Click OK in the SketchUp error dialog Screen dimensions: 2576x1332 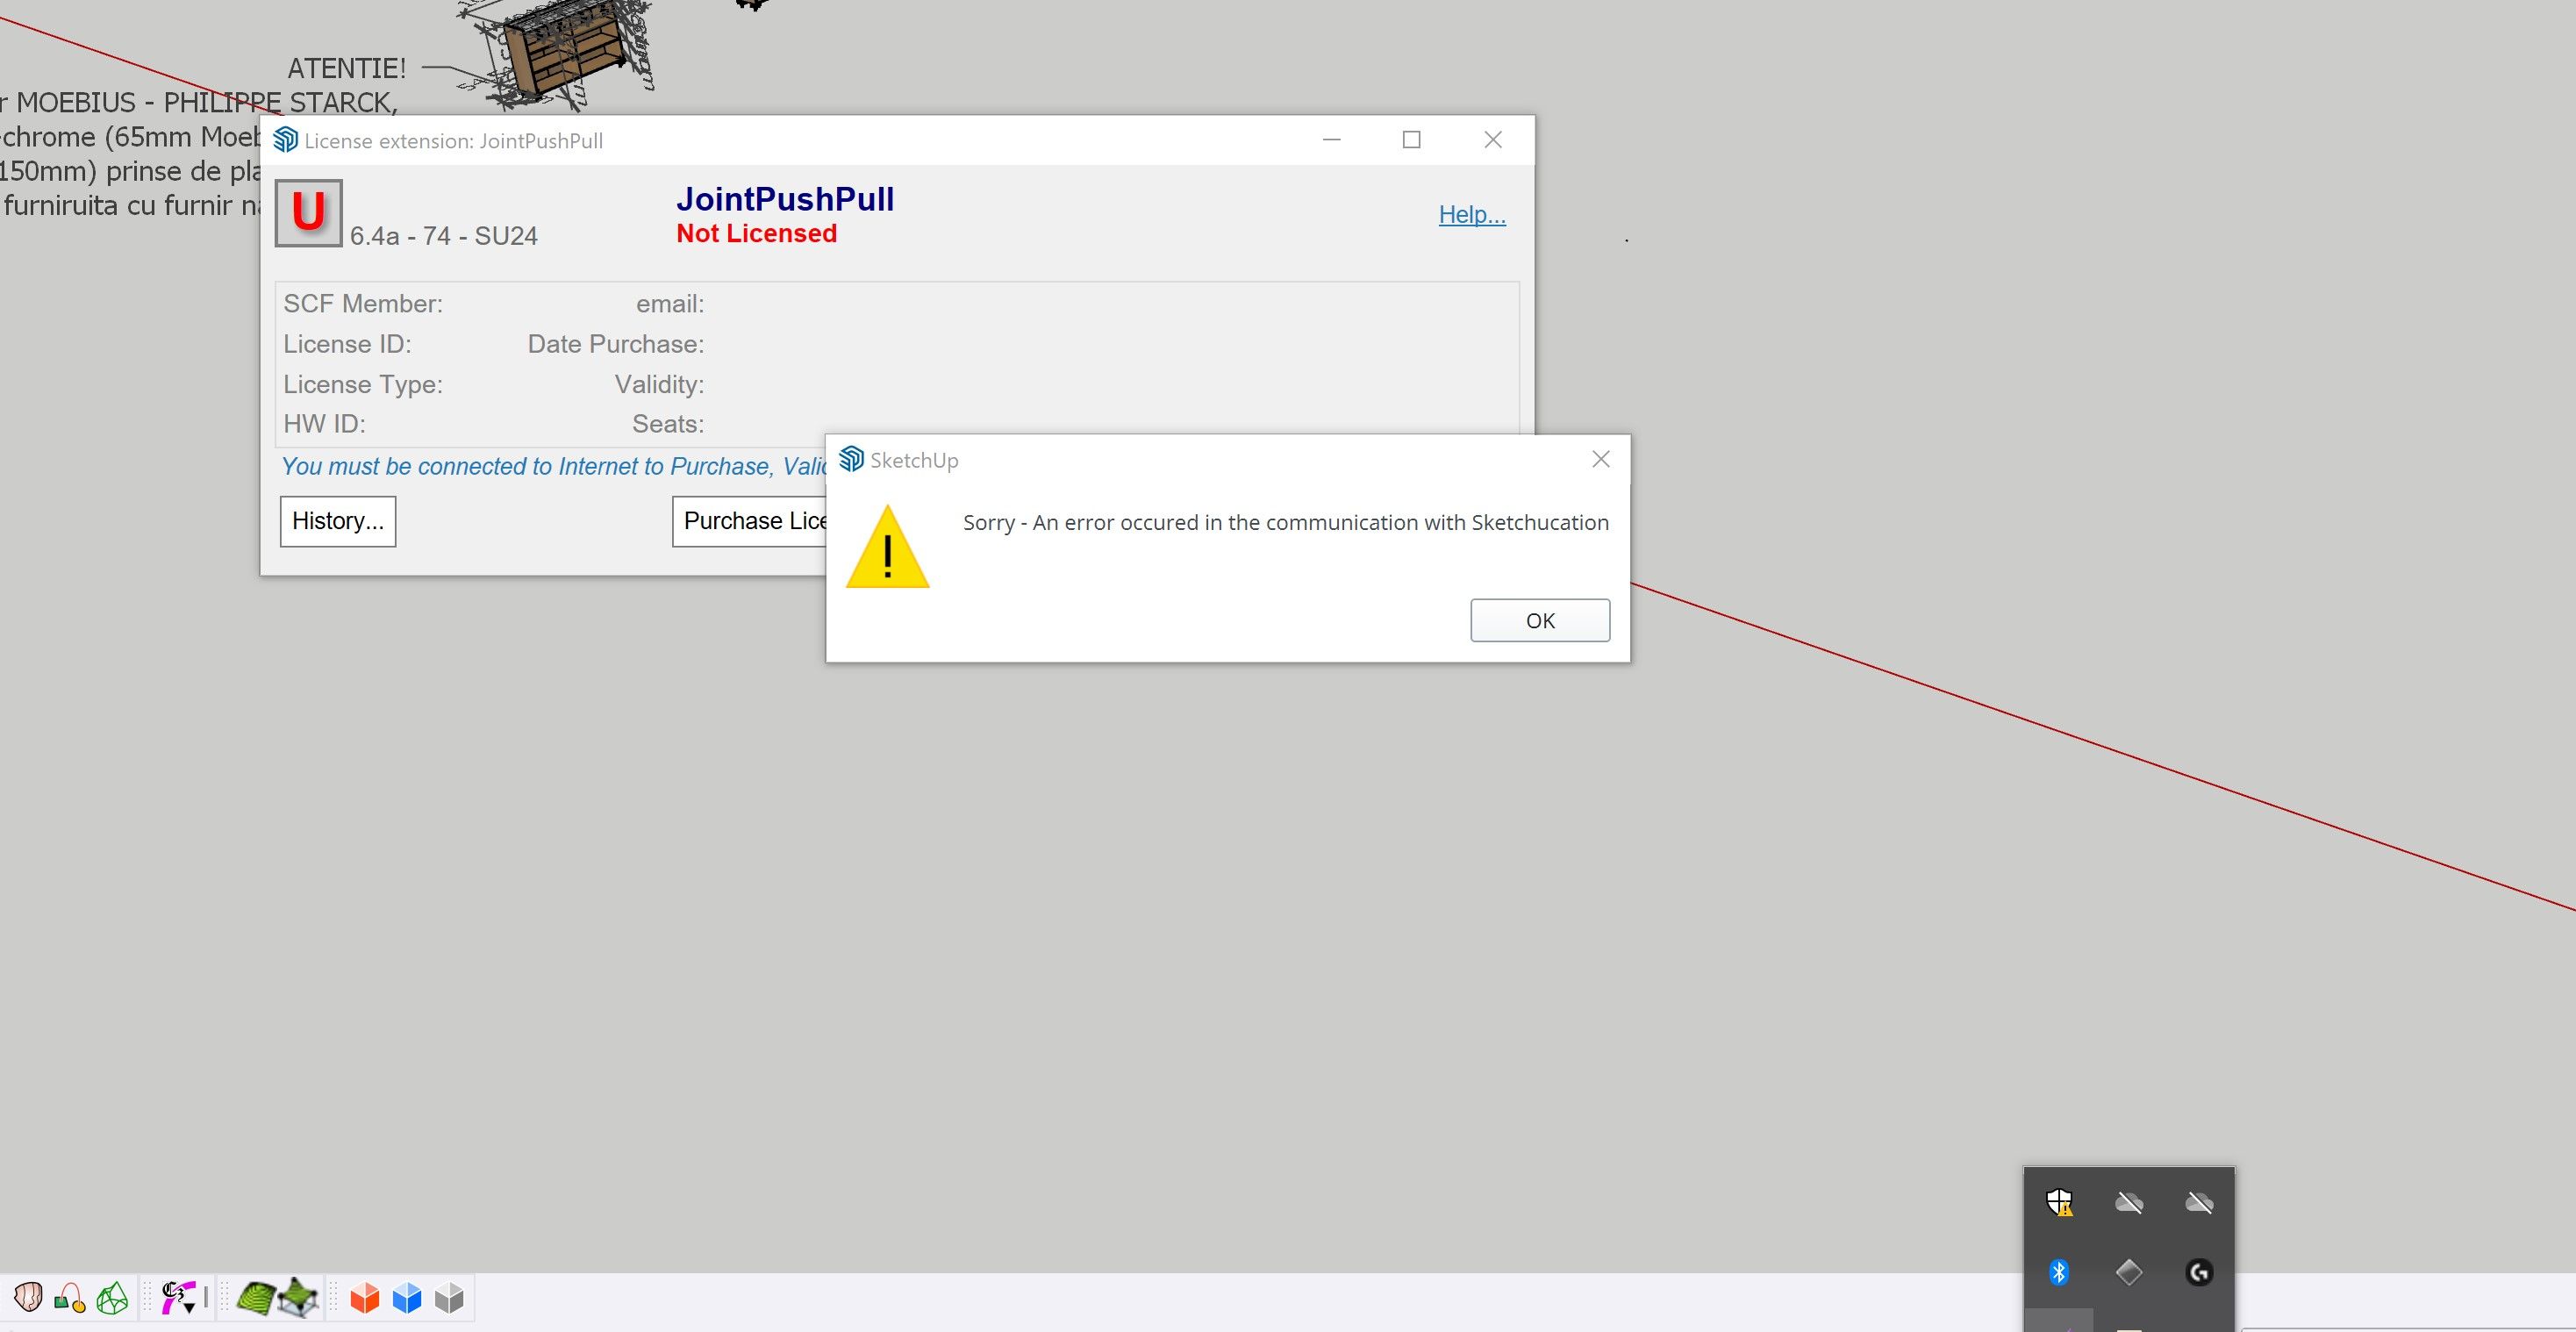(1539, 620)
